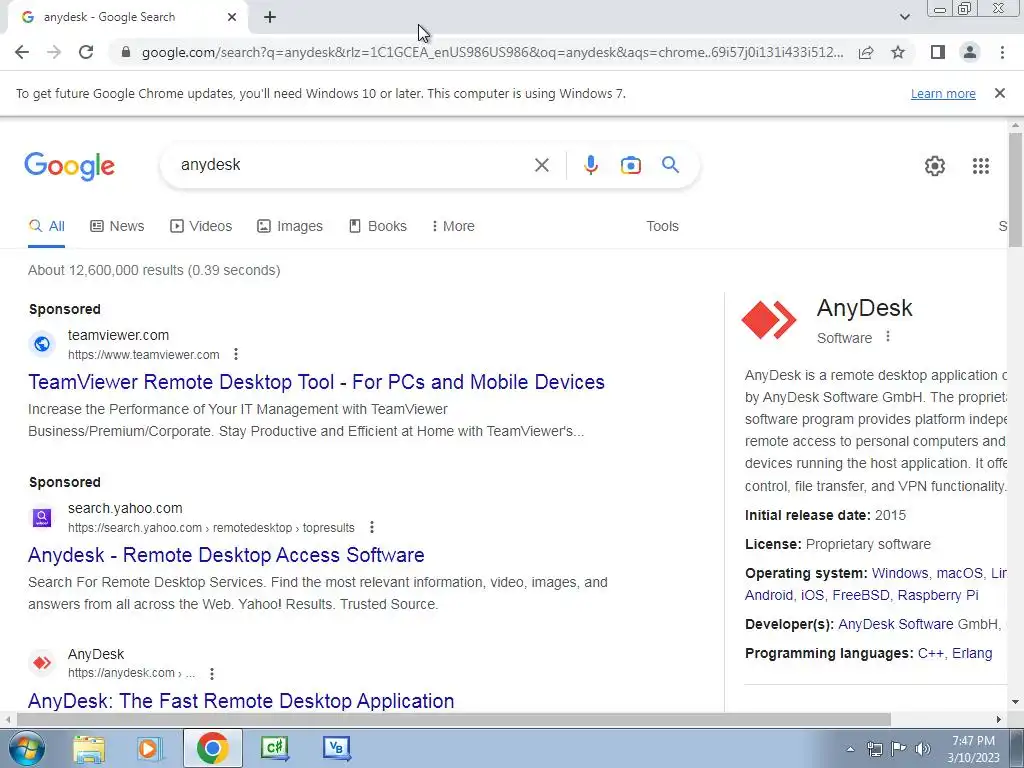Share this page via share icon
Viewport: 1024px width, 768px height.
(x=866, y=52)
